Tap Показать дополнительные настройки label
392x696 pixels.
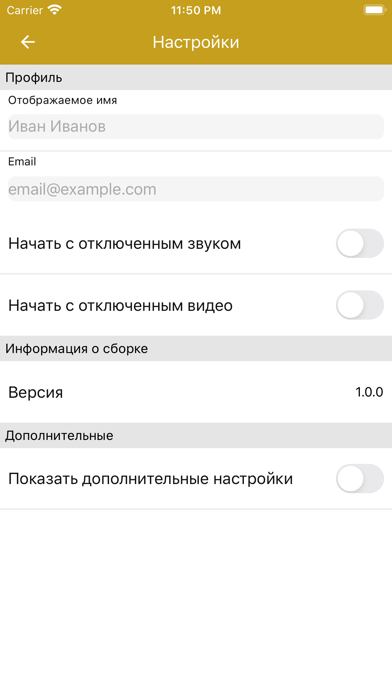tap(150, 479)
